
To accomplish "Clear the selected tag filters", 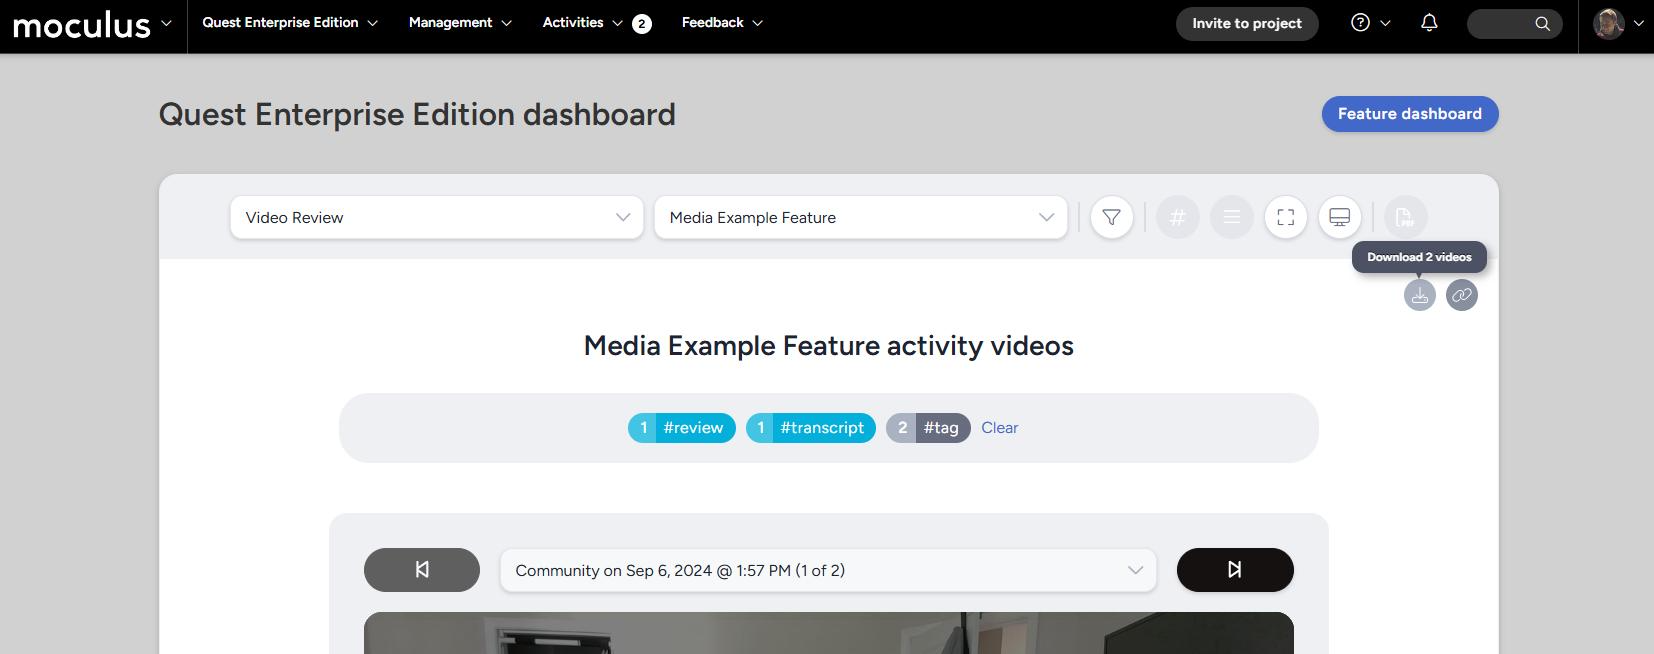I will [x=999, y=428].
